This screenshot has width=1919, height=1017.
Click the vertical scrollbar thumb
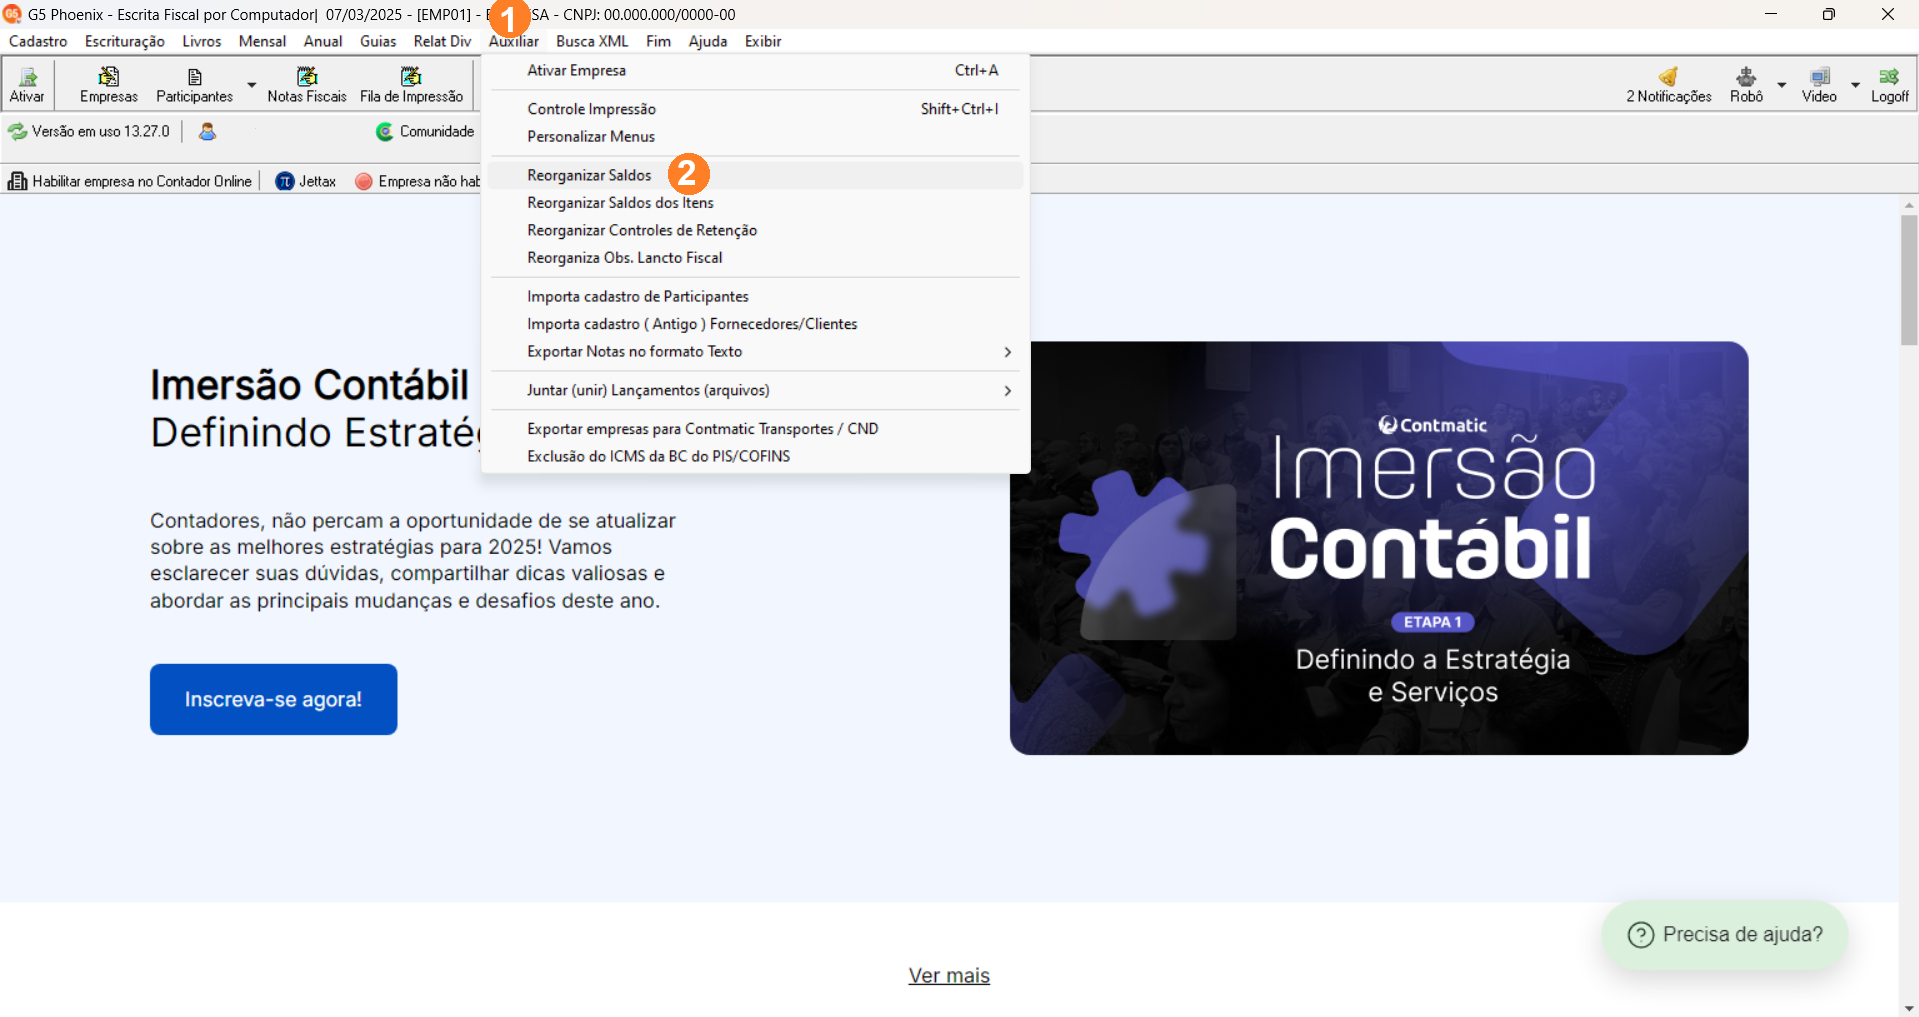pos(1909,280)
